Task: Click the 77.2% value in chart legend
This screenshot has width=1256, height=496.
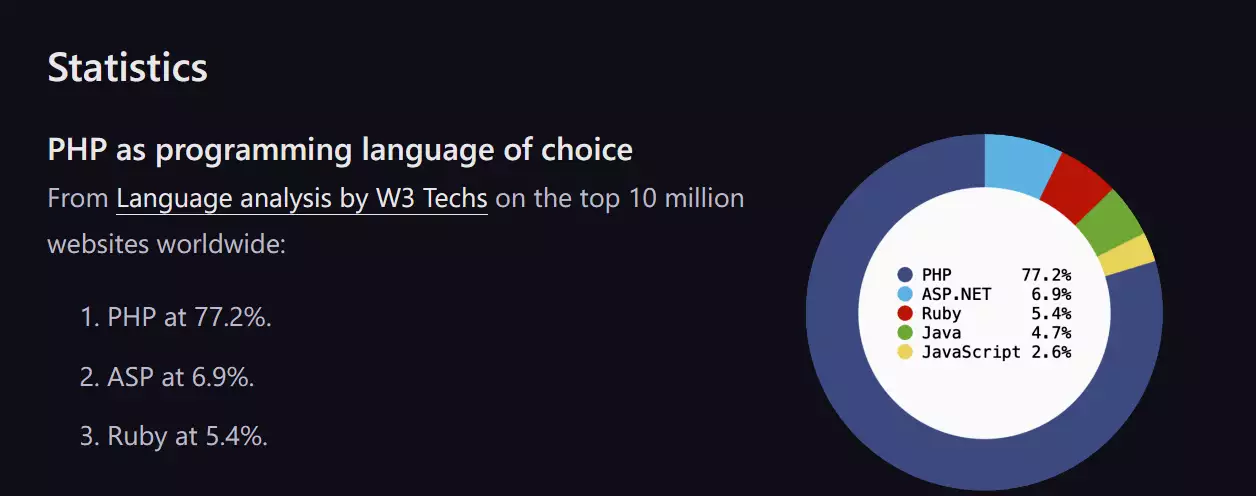Action: click(1046, 274)
